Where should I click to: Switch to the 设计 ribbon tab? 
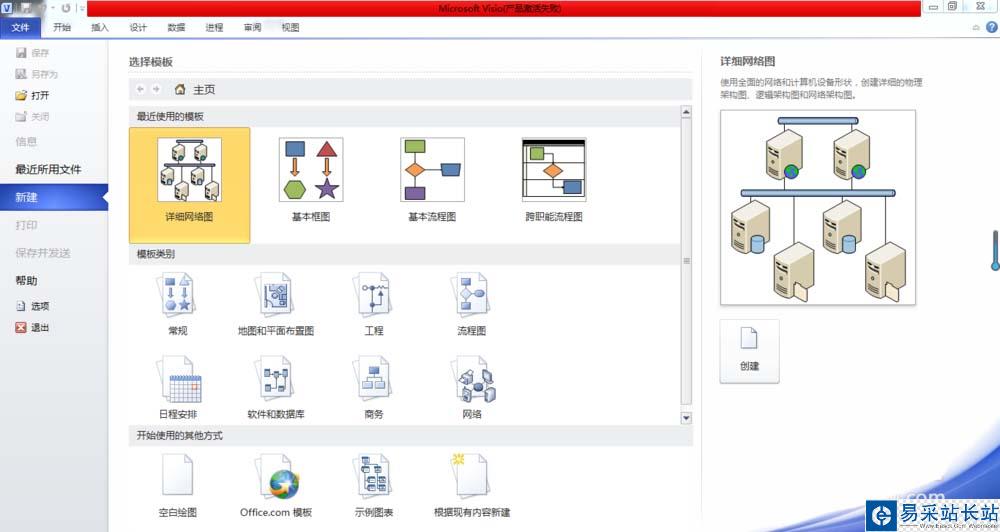click(138, 27)
